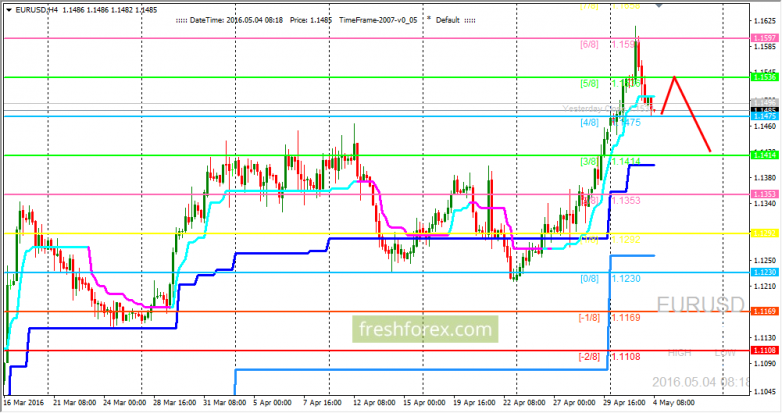
Task: Click the 31 Mar 08:00 time label
Action: point(224,402)
